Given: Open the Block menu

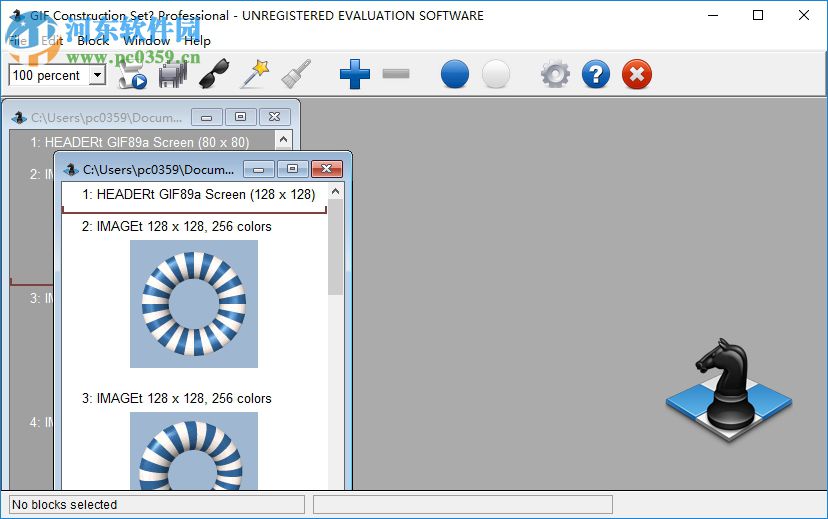Looking at the screenshot, I should pyautogui.click(x=93, y=41).
